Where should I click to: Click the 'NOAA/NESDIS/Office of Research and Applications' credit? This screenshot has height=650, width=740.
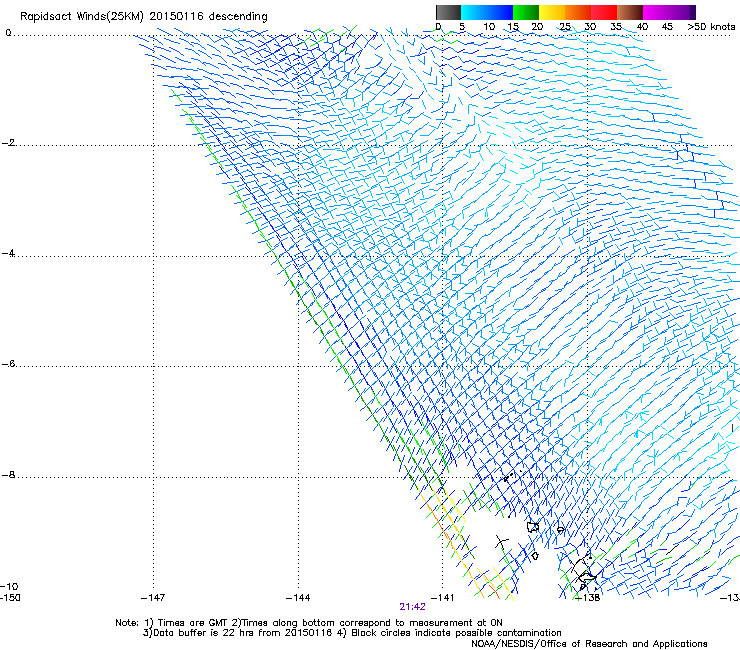point(589,644)
